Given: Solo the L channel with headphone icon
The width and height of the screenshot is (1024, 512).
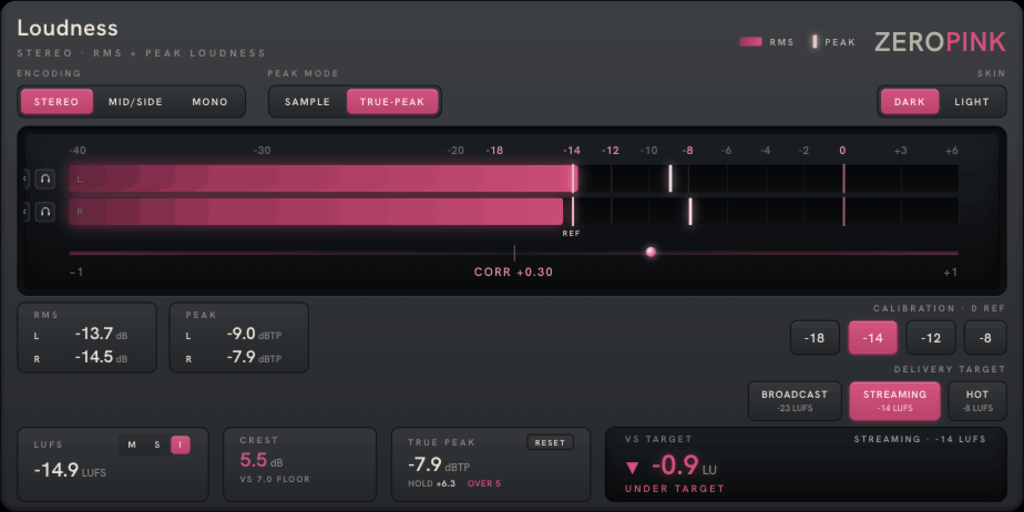Looking at the screenshot, I should point(45,179).
